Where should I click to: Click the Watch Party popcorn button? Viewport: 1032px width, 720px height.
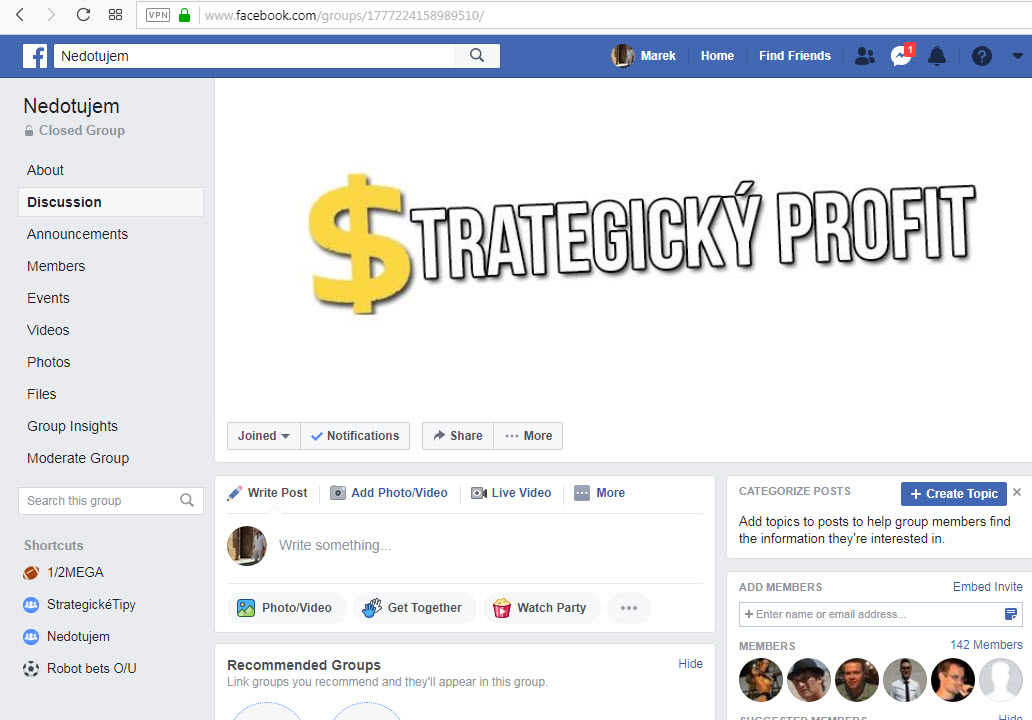pos(541,607)
